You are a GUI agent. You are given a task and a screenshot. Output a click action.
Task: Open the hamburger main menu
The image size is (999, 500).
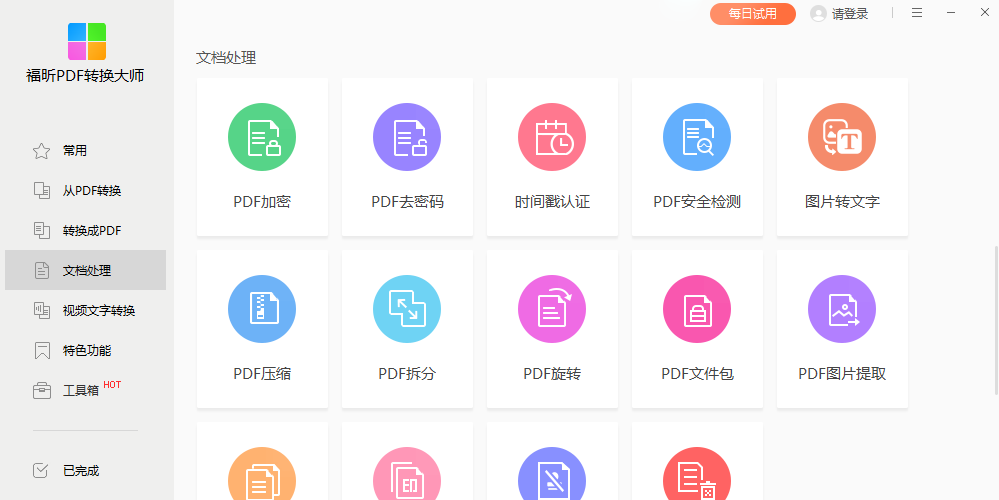(x=917, y=13)
